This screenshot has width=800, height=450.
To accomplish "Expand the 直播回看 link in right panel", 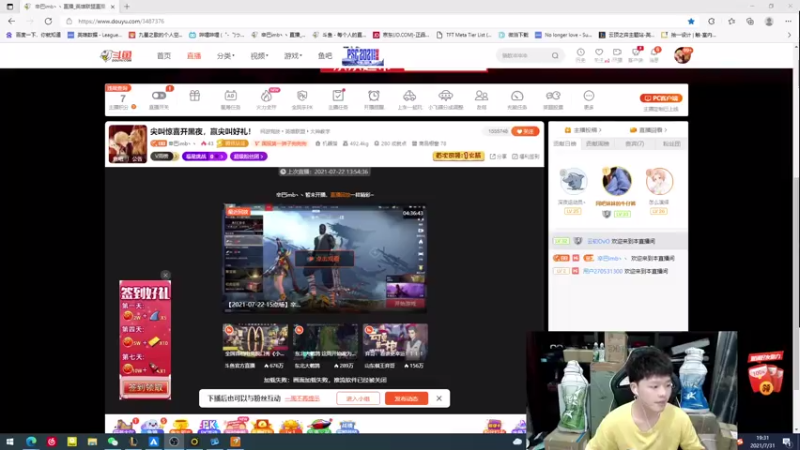I will pyautogui.click(x=649, y=130).
